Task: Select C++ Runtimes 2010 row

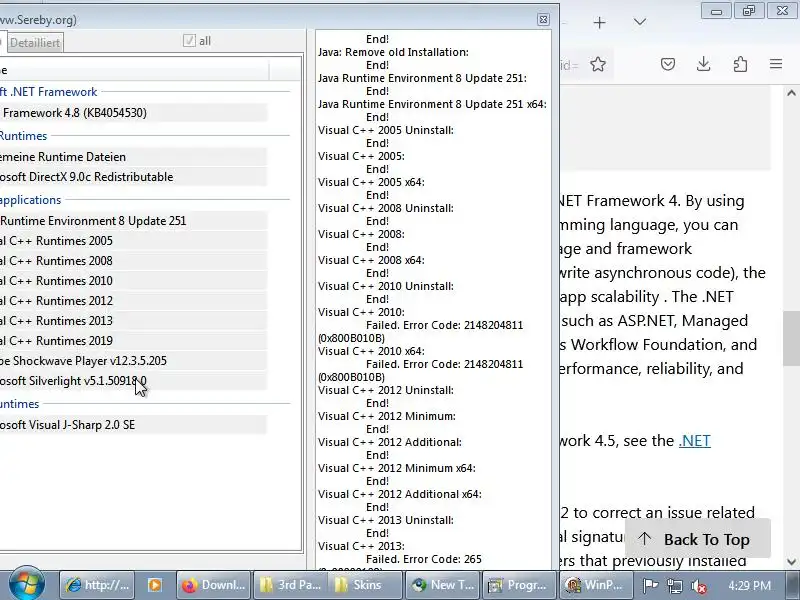Action: tap(133, 281)
